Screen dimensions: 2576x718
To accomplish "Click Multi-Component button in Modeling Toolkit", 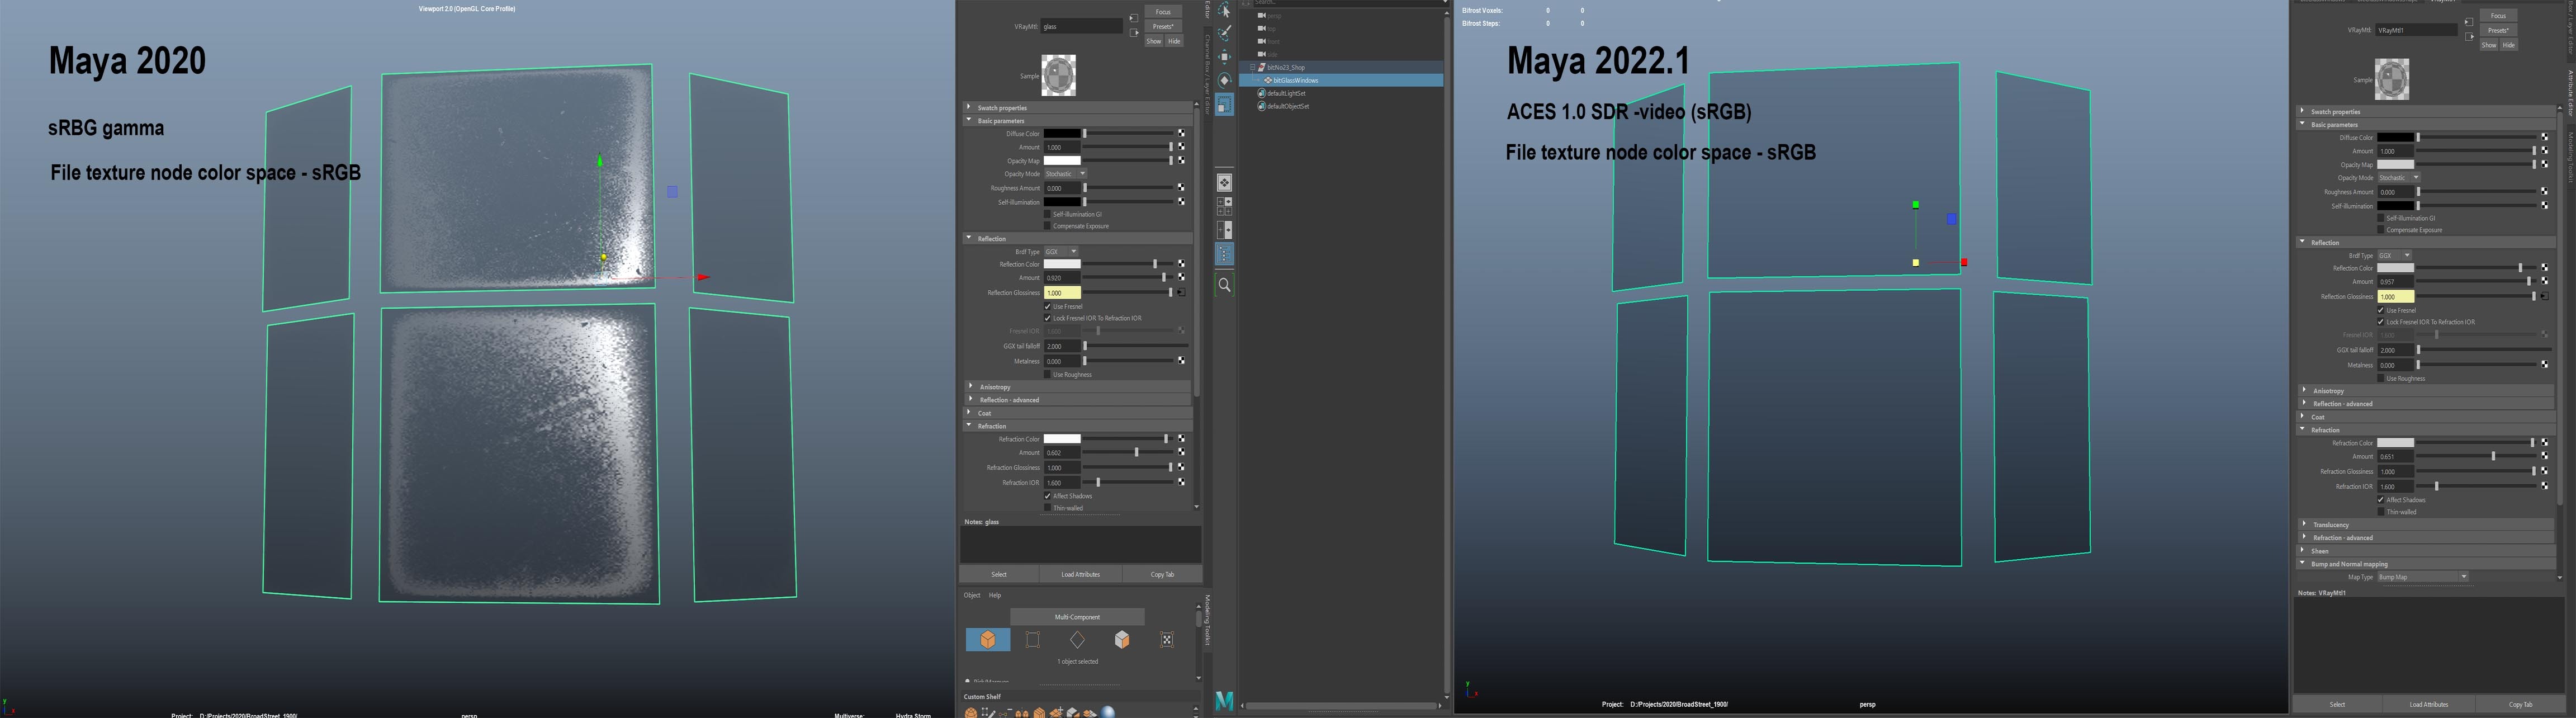I will 1077,616.
